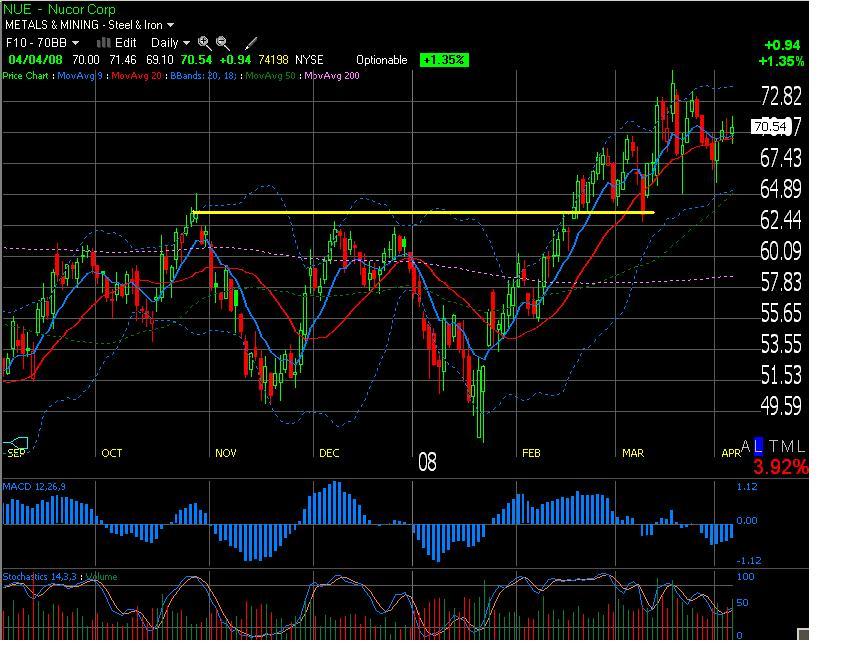The width and height of the screenshot is (843, 661).
Task: Click the APR month label
Action: point(731,453)
